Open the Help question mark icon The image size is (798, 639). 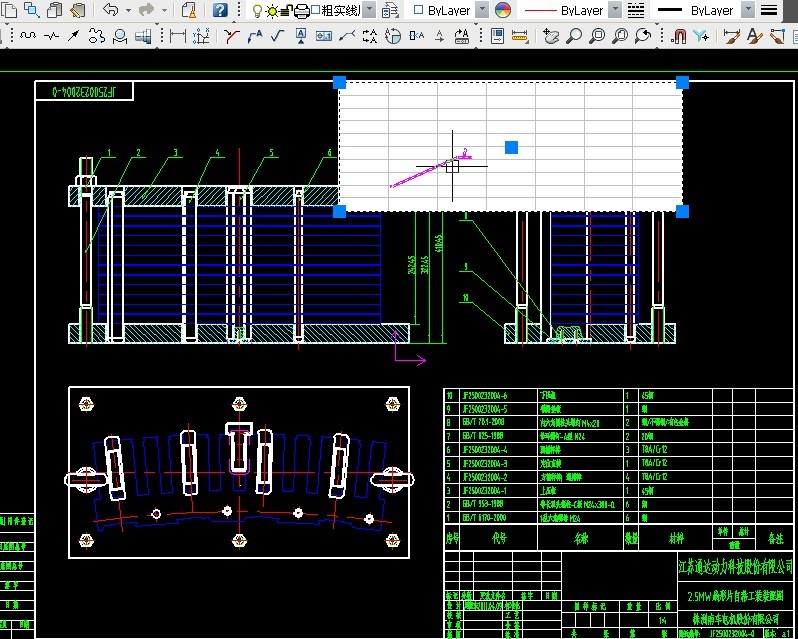click(220, 10)
